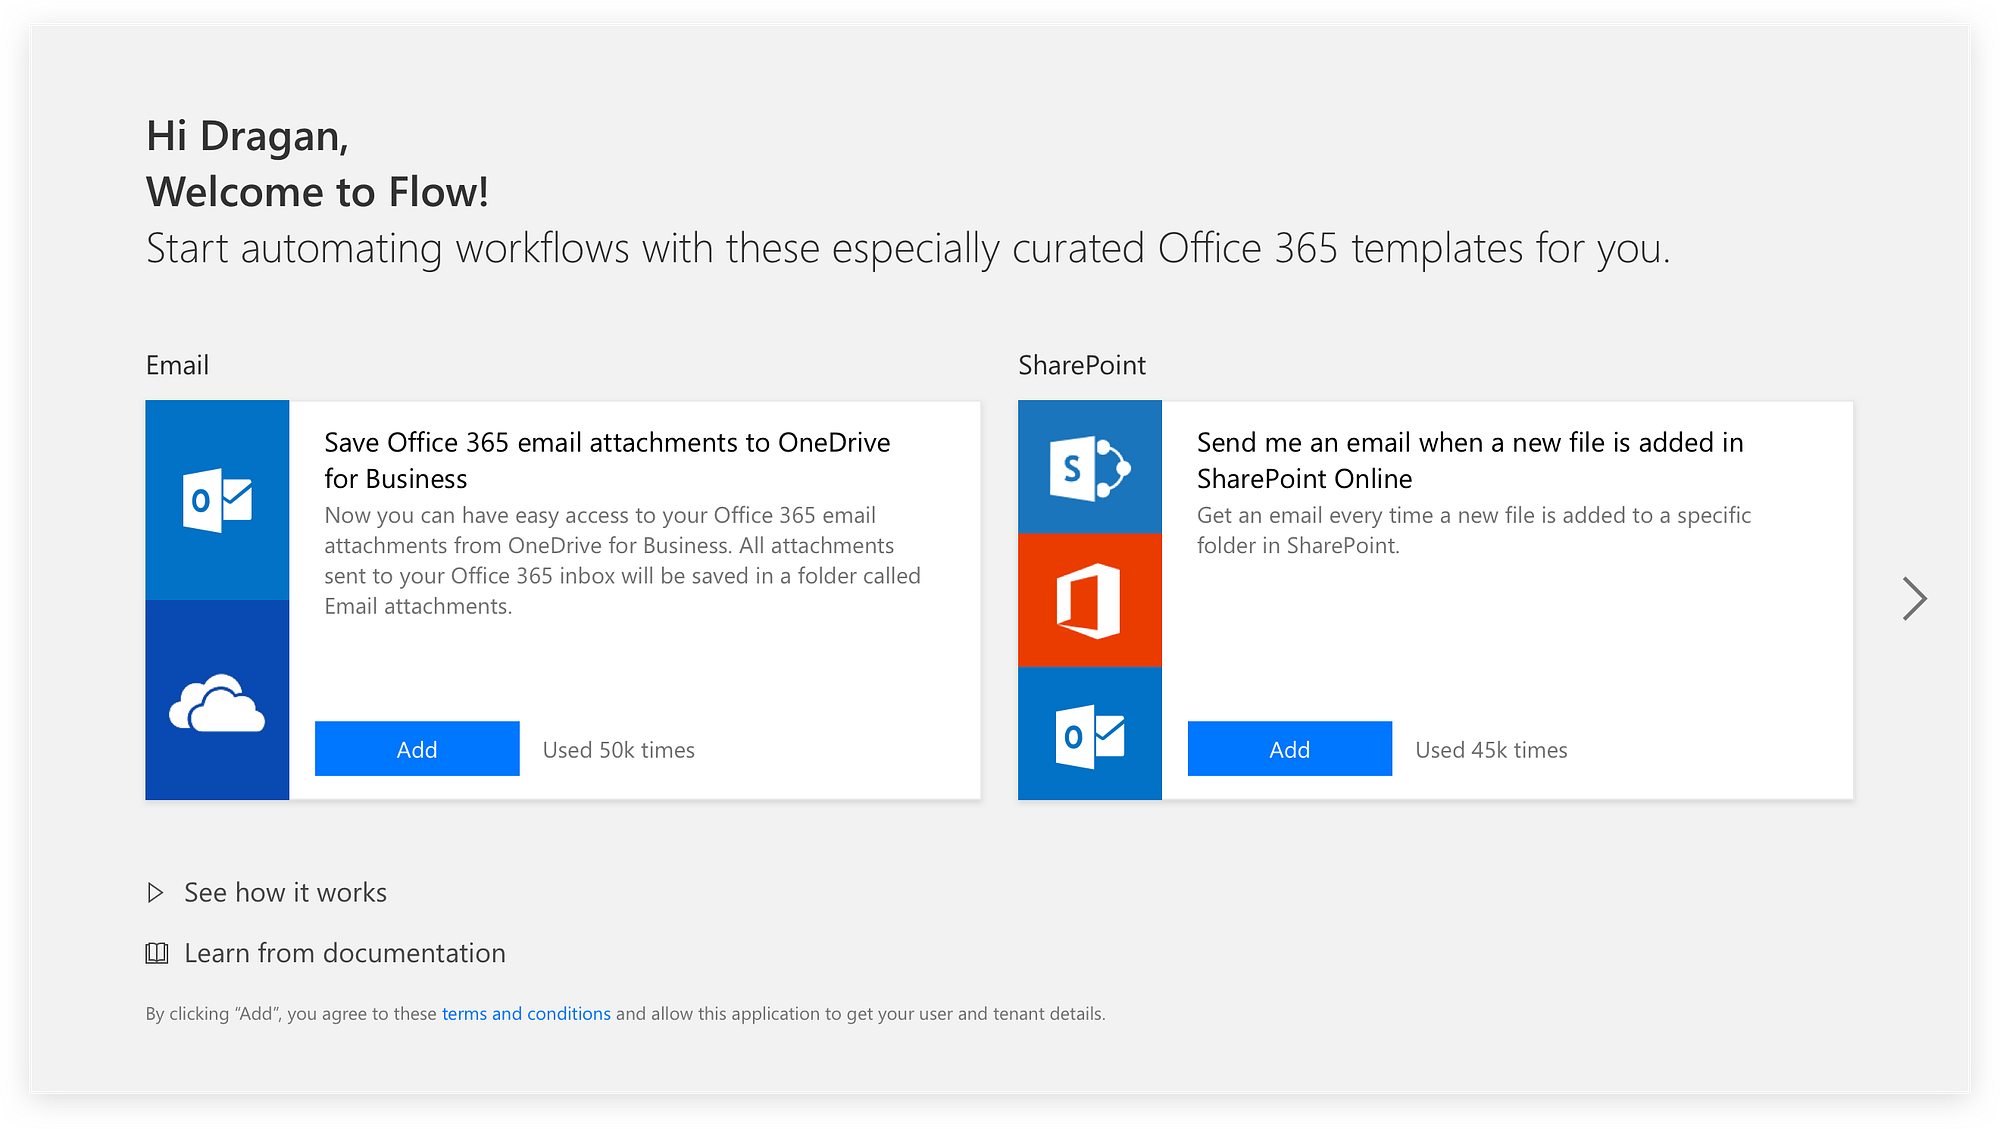
Task: Click Used 45k times label
Action: (x=1491, y=750)
